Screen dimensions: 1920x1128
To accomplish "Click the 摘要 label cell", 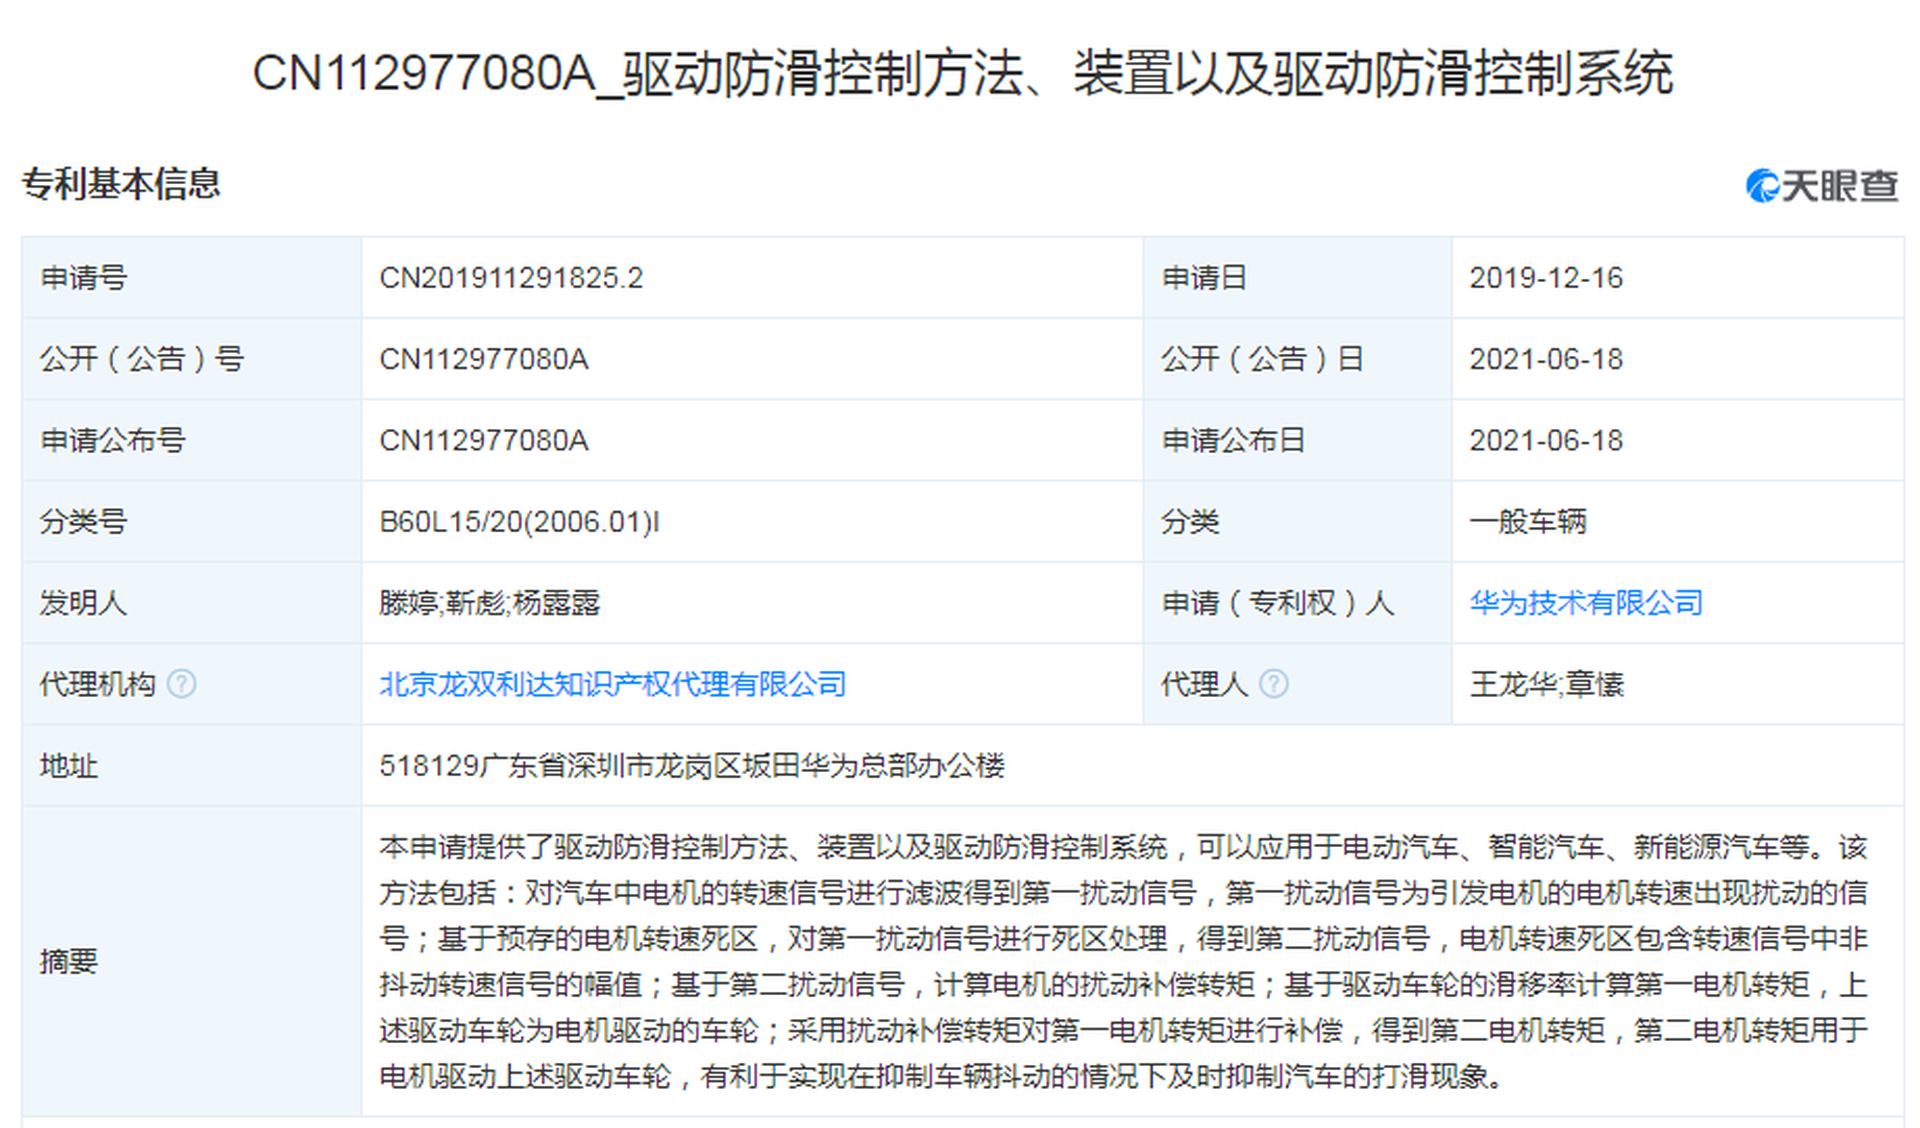I will (191, 961).
